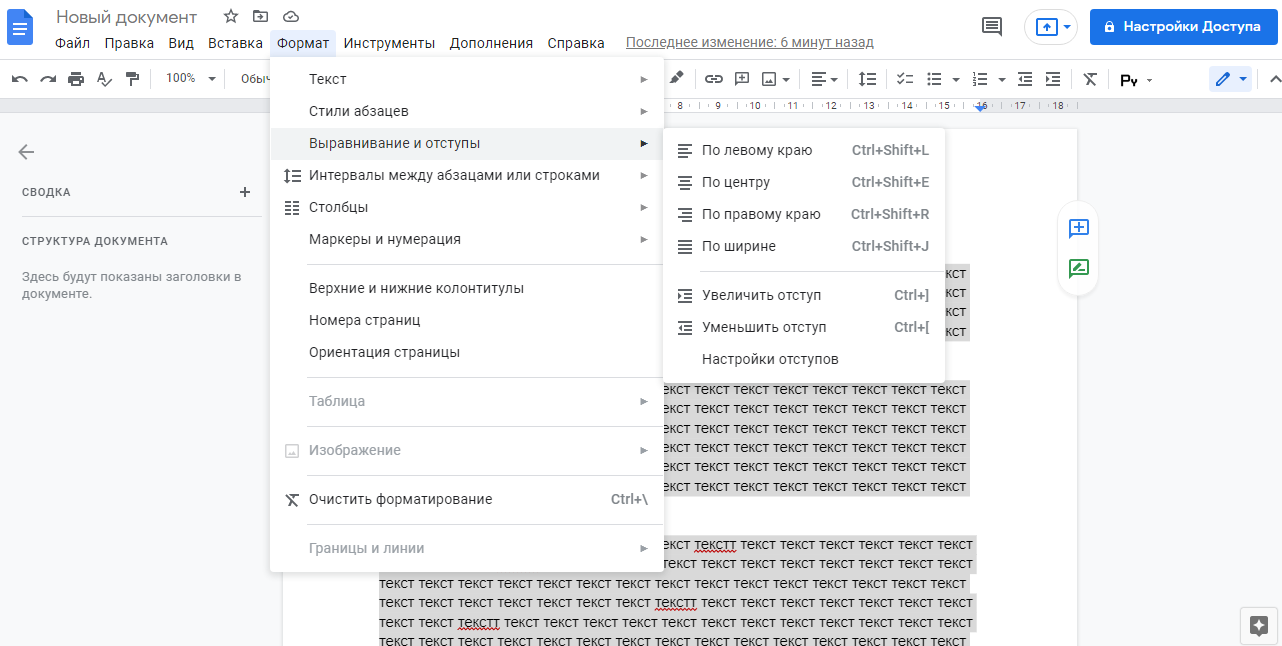Click the Новый документ title field

[126, 17]
